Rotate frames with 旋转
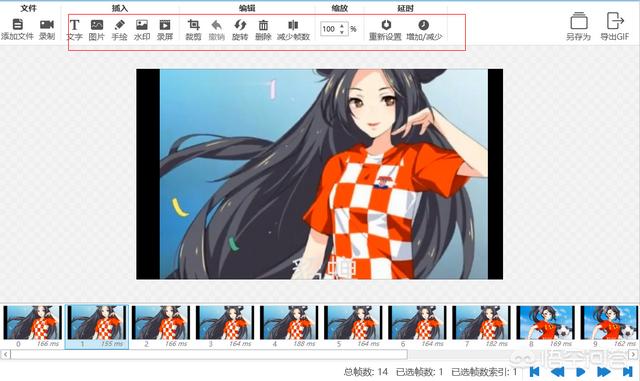 tap(240, 29)
